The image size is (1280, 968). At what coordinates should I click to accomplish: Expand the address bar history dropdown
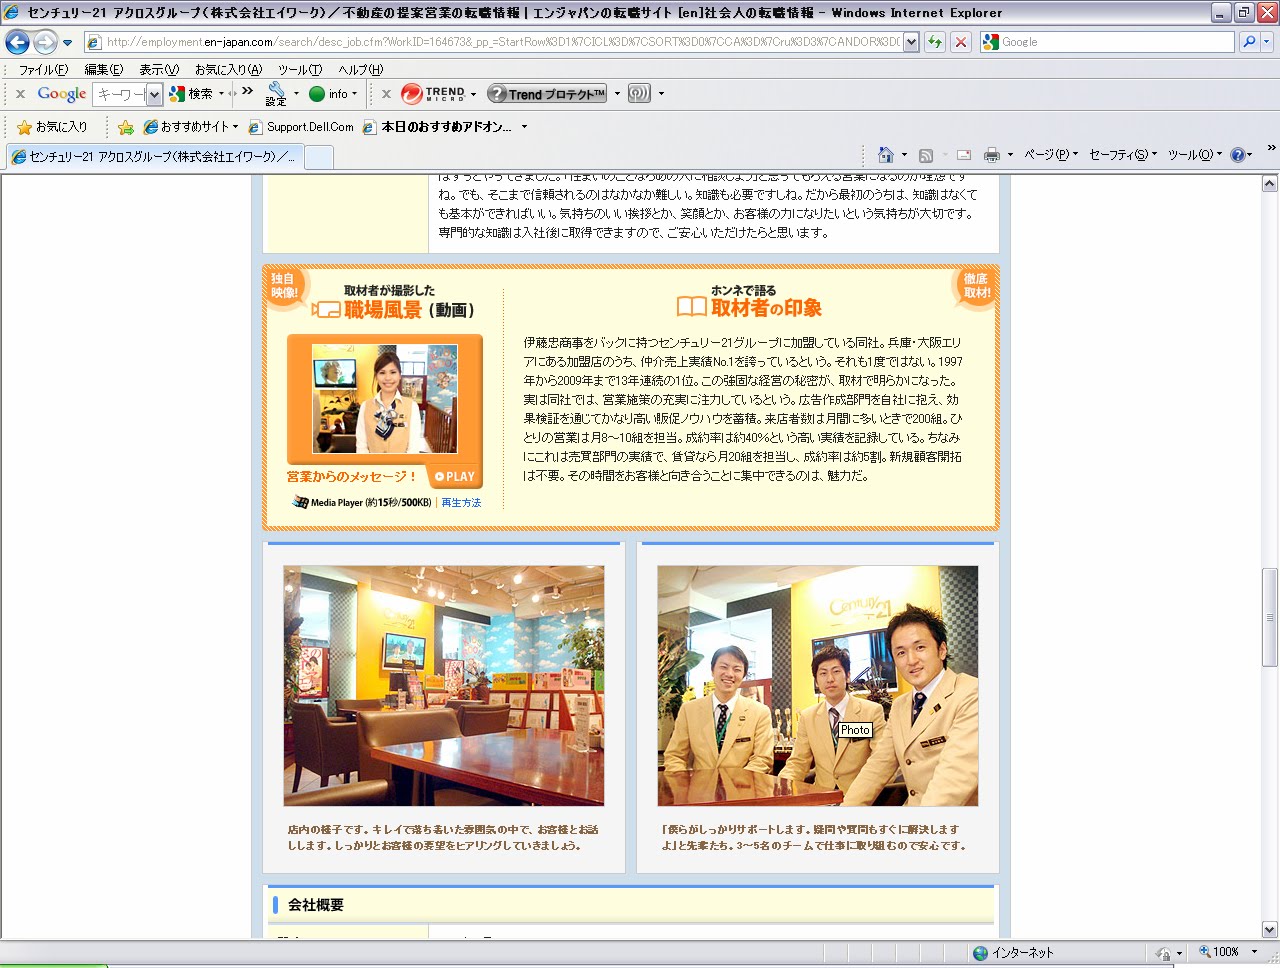[x=911, y=42]
